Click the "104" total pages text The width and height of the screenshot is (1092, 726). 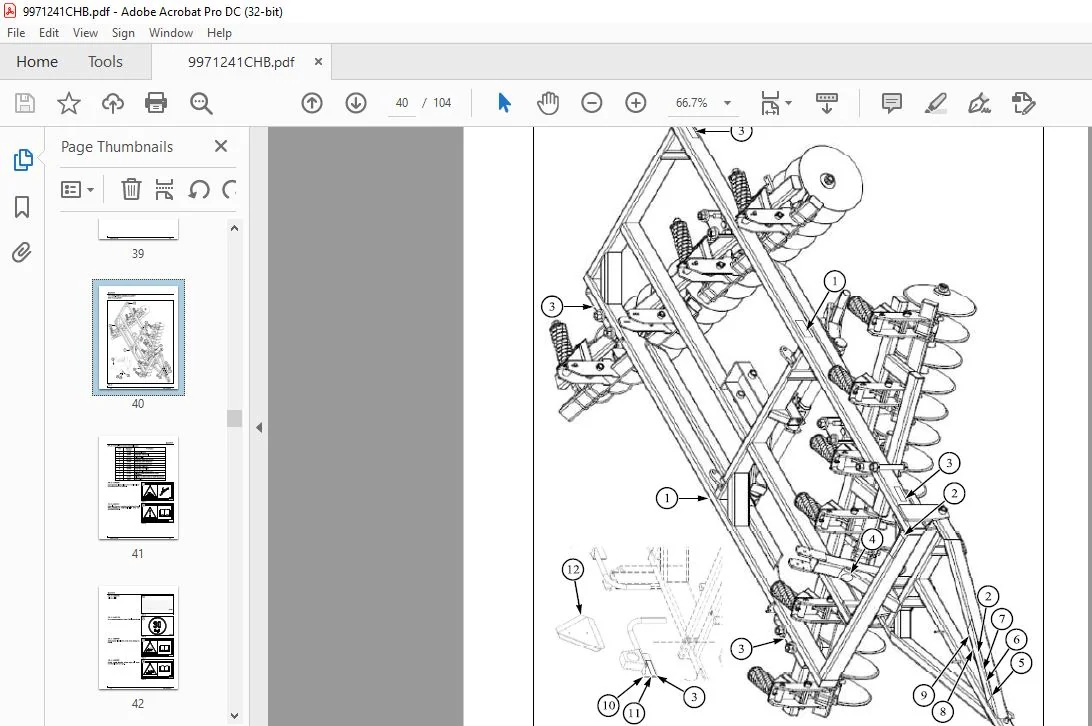[442, 103]
